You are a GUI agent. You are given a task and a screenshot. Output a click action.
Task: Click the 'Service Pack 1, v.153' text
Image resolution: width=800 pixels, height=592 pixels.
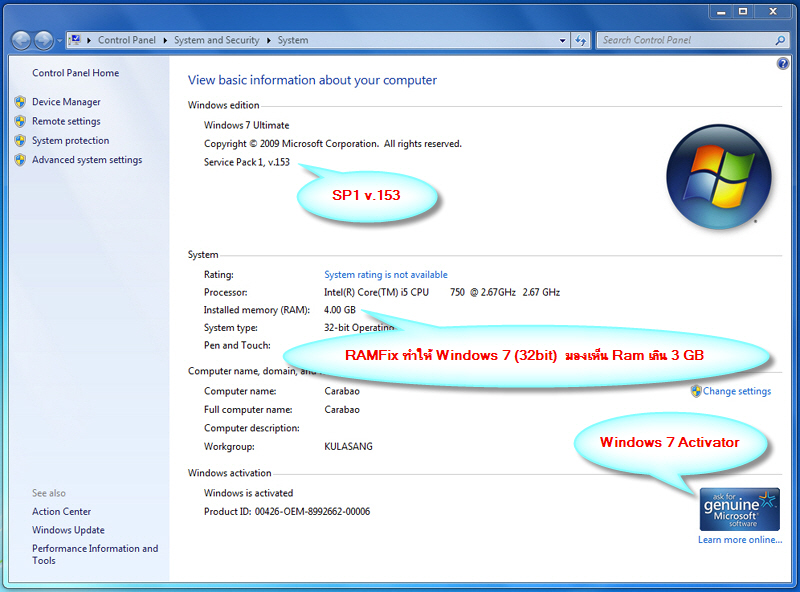246,162
